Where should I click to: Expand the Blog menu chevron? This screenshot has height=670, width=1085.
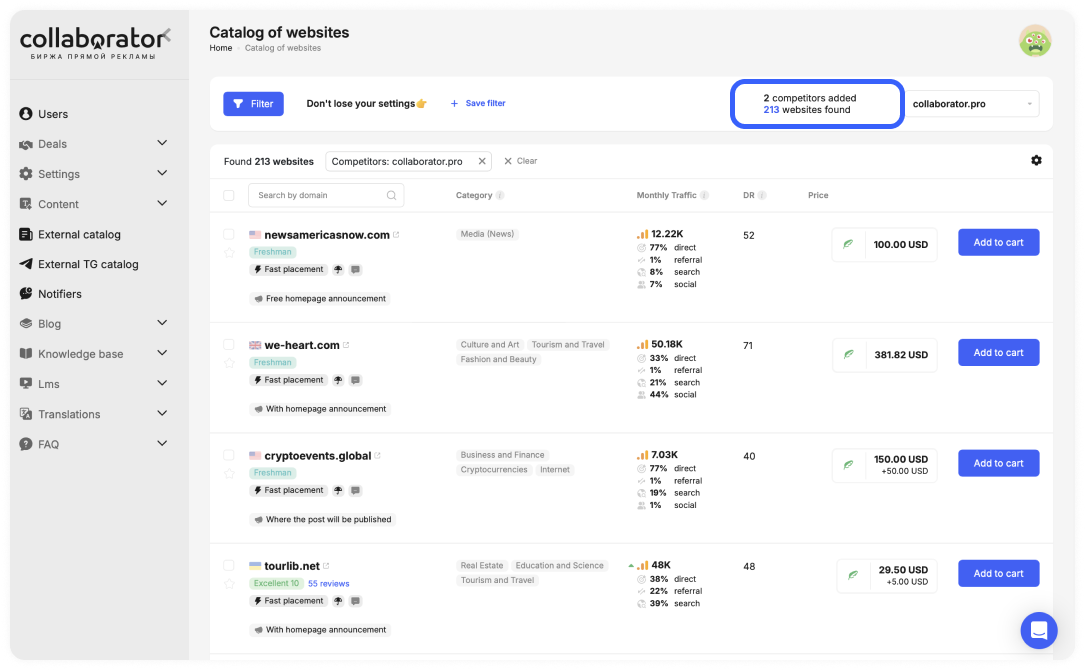pyautogui.click(x=162, y=323)
